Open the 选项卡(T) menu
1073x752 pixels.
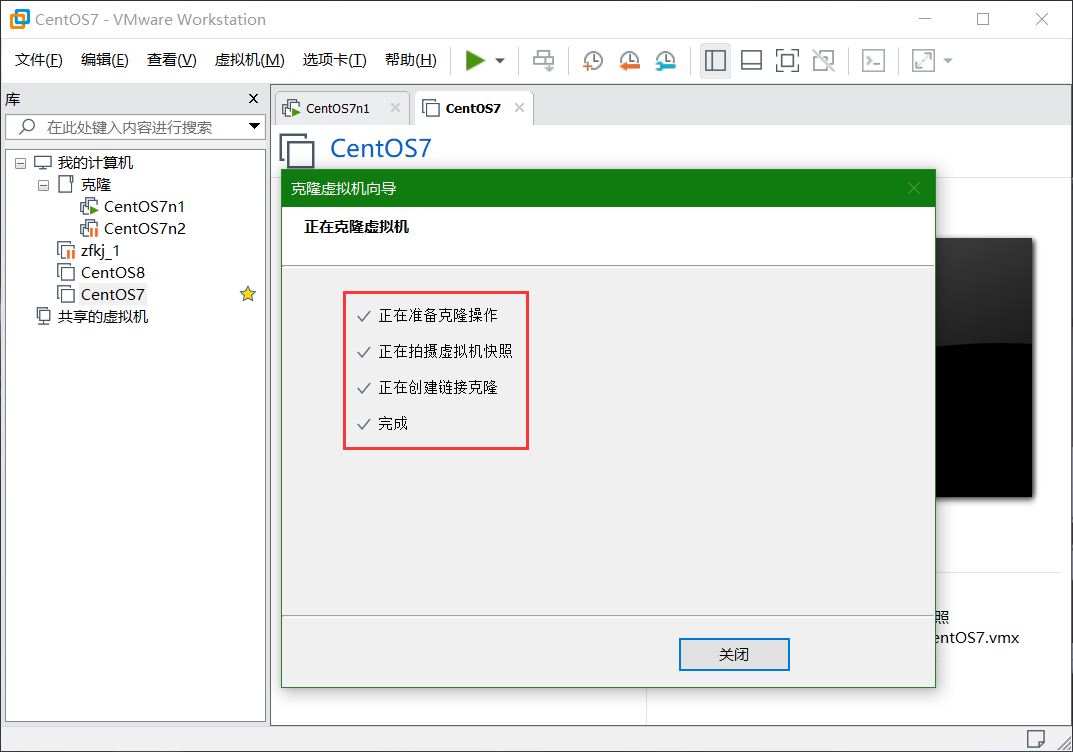coord(334,60)
